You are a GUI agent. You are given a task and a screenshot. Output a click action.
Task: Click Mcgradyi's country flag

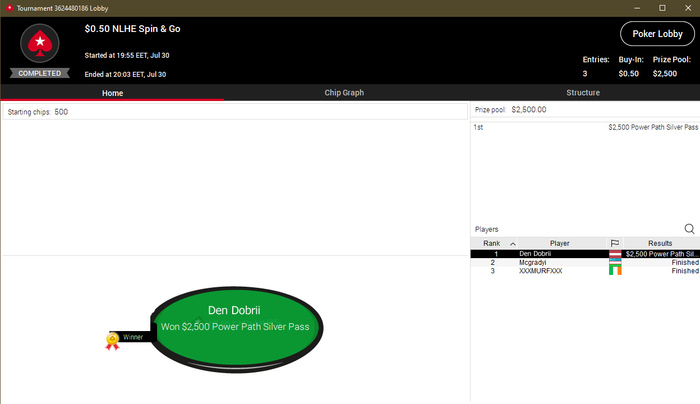click(615, 262)
